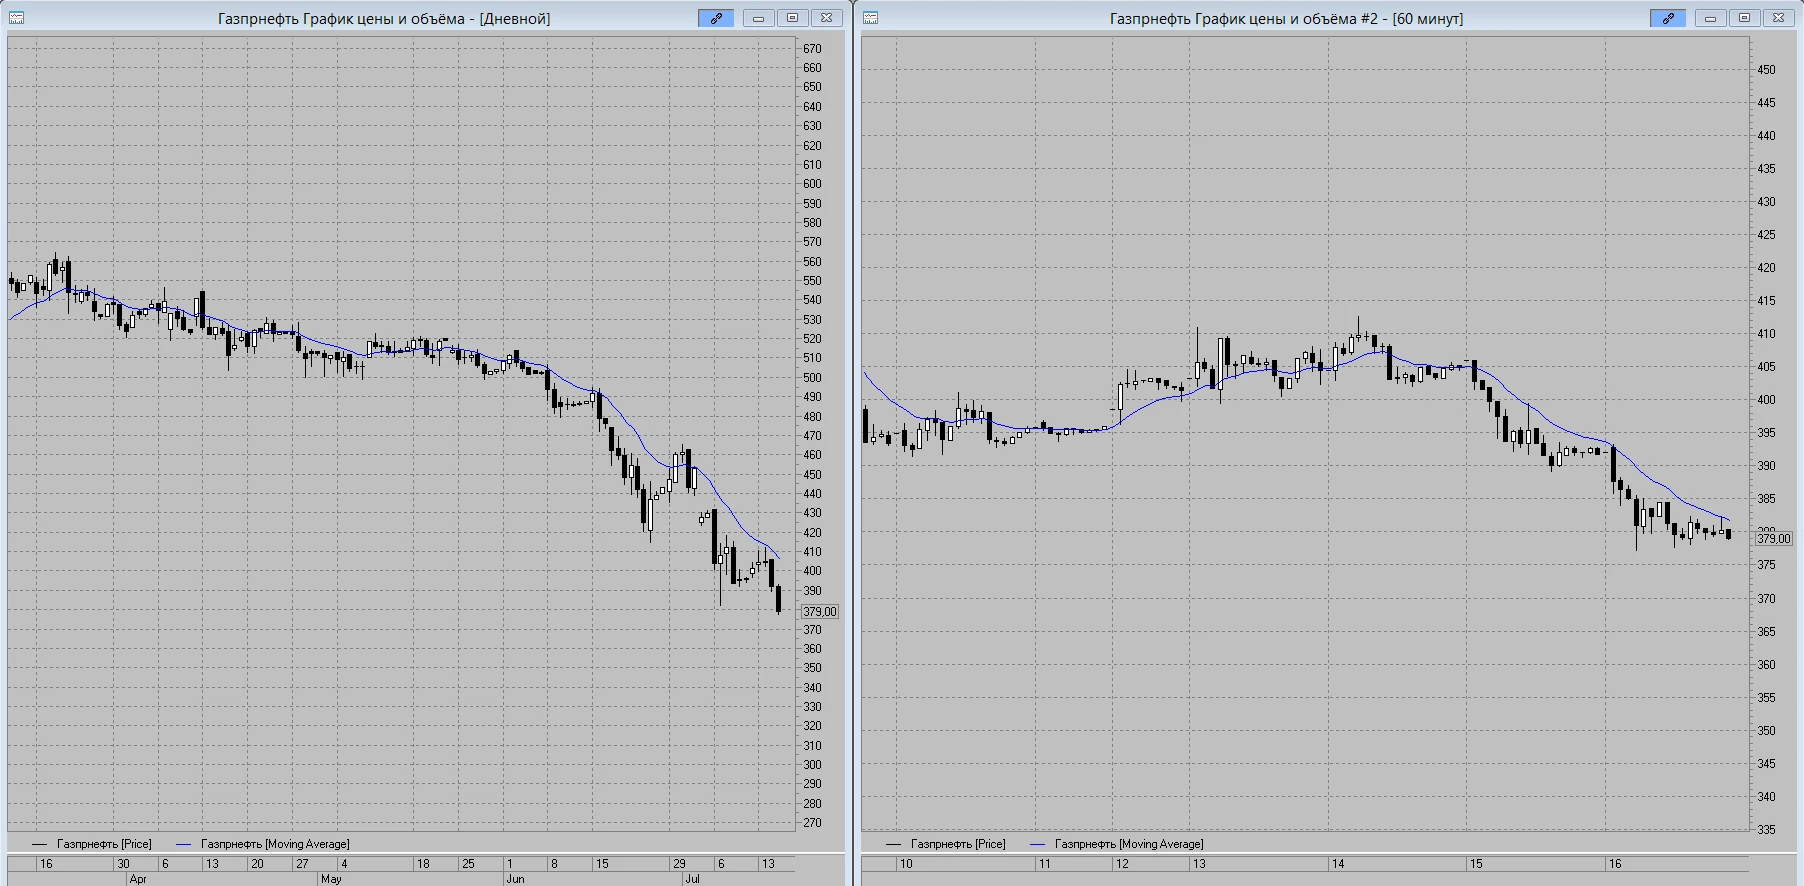
Task: Click the Jul month label on daily axis
Action: 692,879
